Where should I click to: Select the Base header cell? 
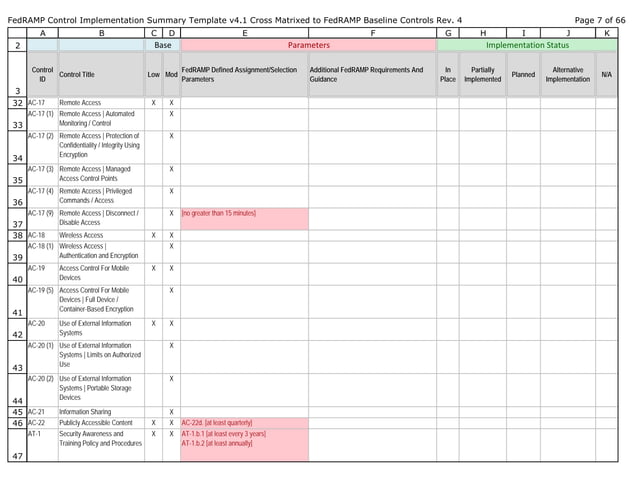(162, 45)
